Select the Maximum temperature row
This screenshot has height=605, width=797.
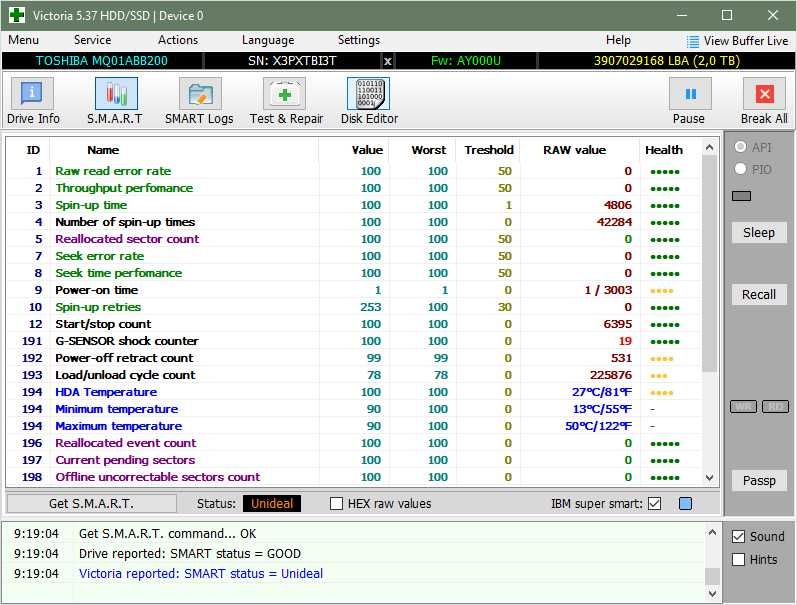point(354,426)
